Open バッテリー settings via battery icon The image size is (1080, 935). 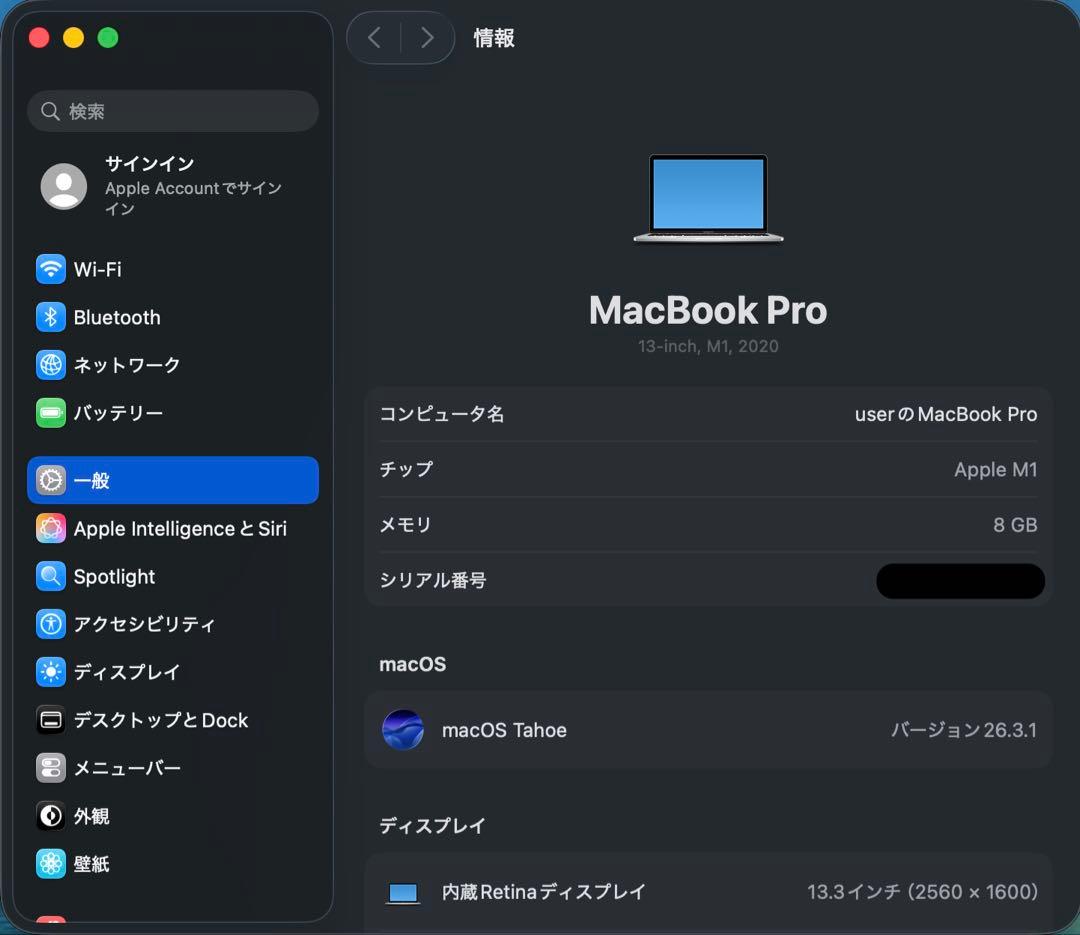50,413
